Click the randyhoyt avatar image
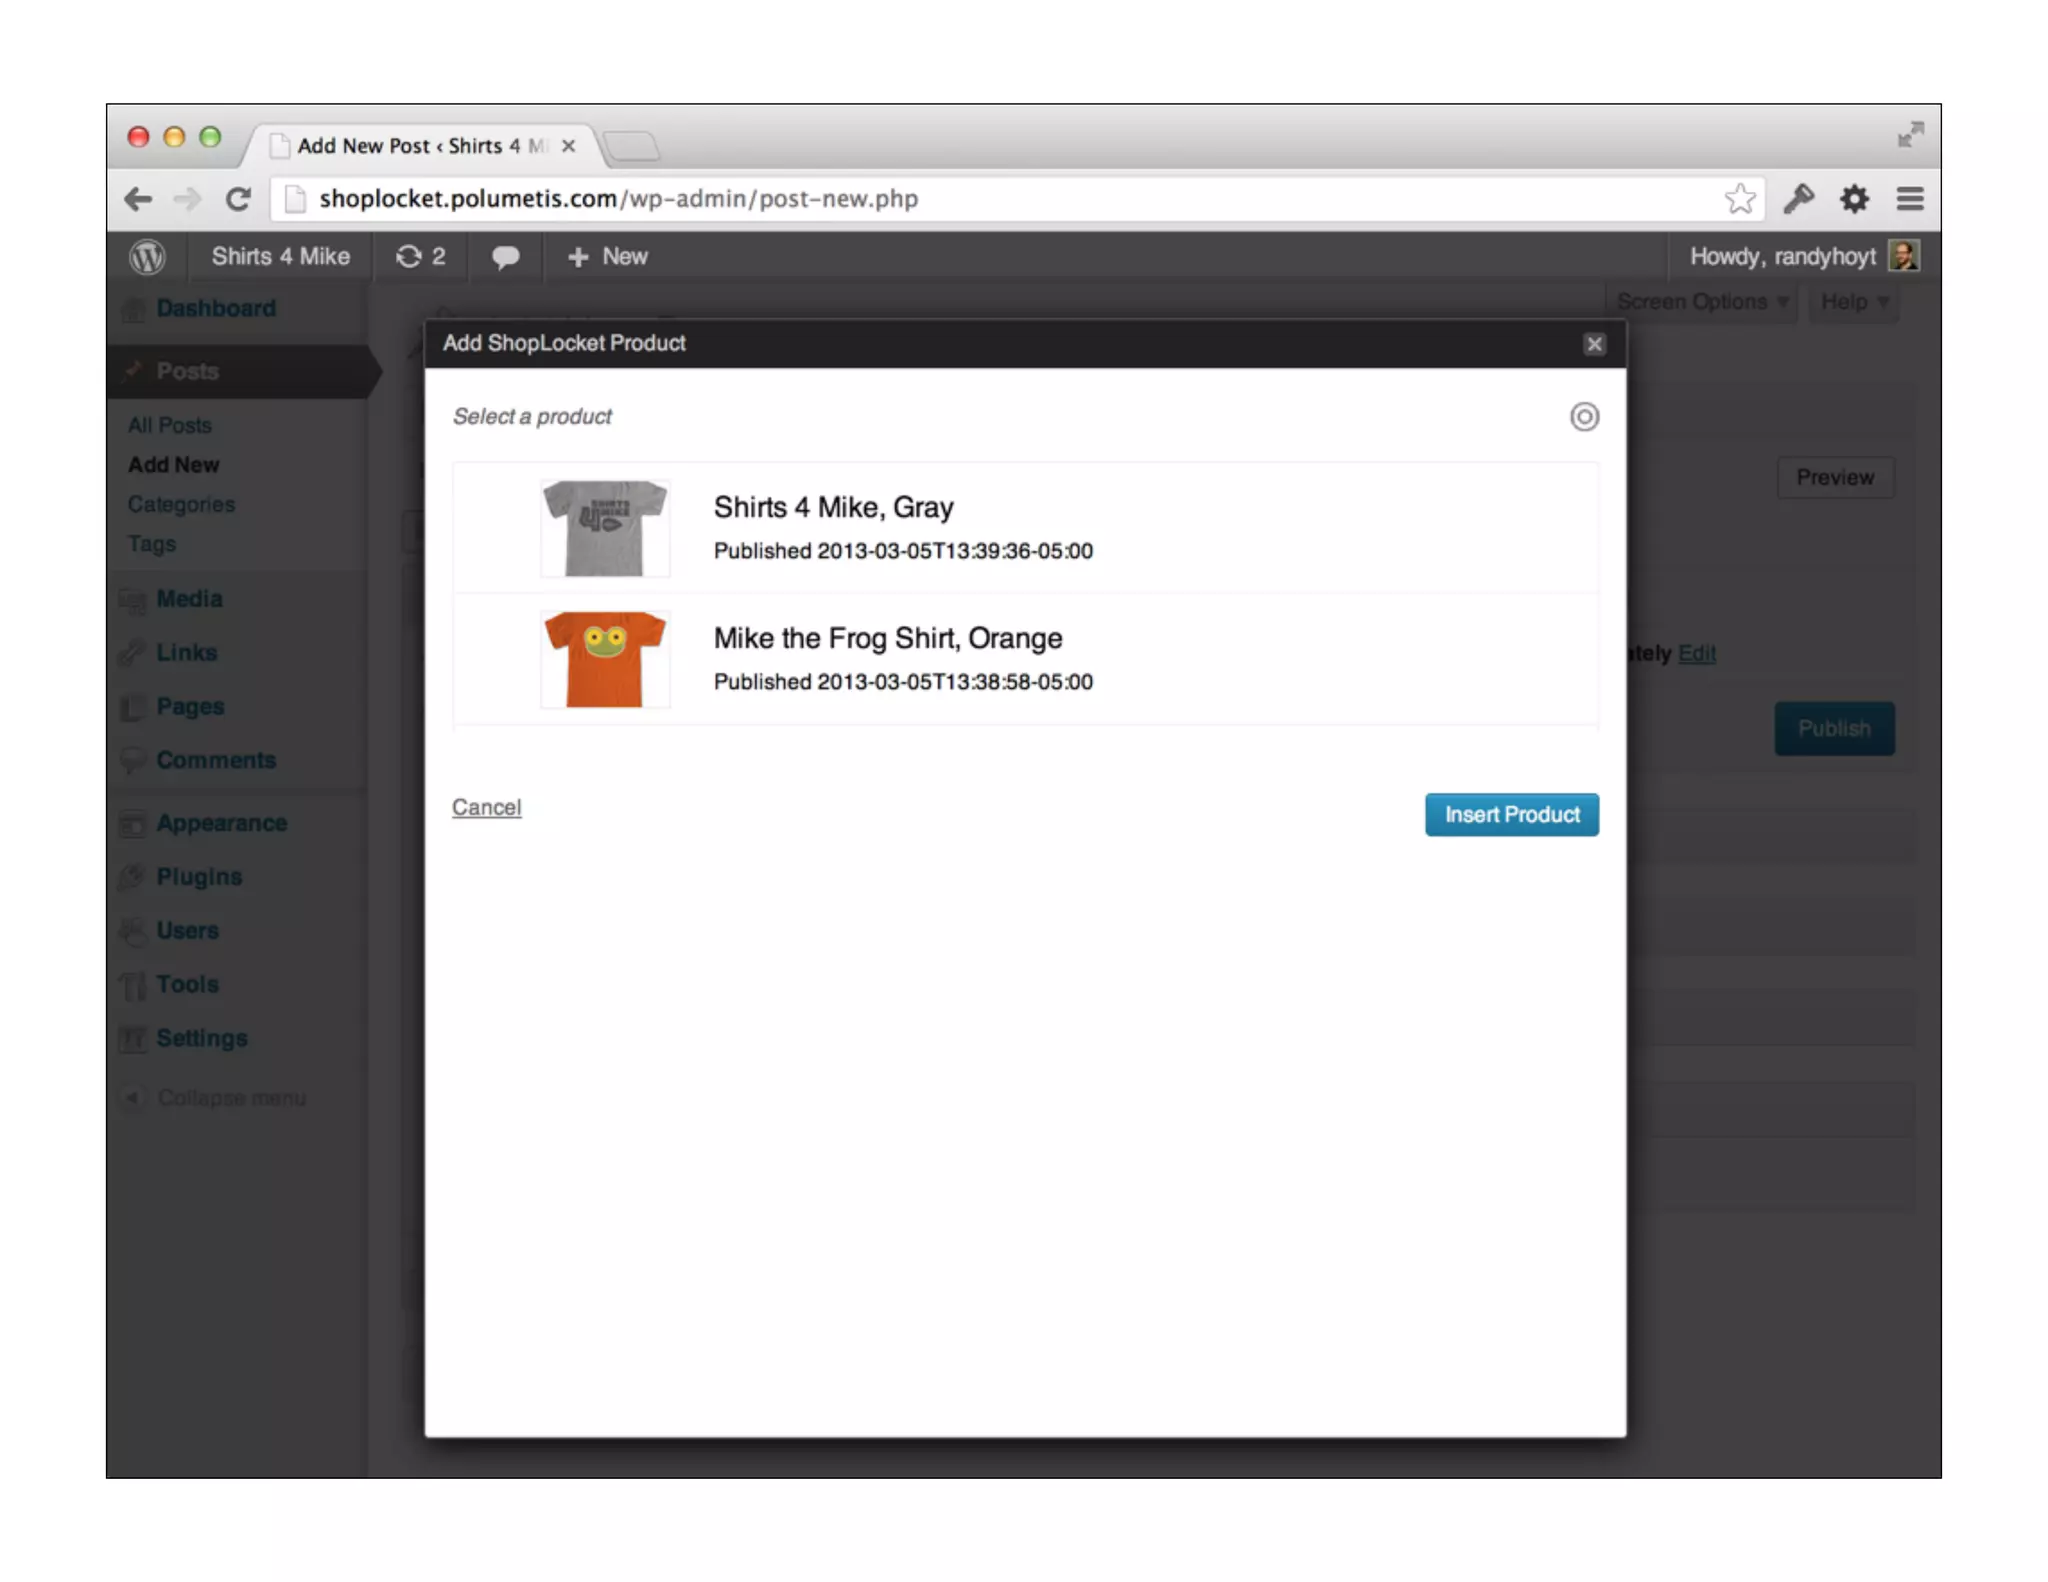The height and width of the screenshot is (1582, 2048). coord(1903,256)
